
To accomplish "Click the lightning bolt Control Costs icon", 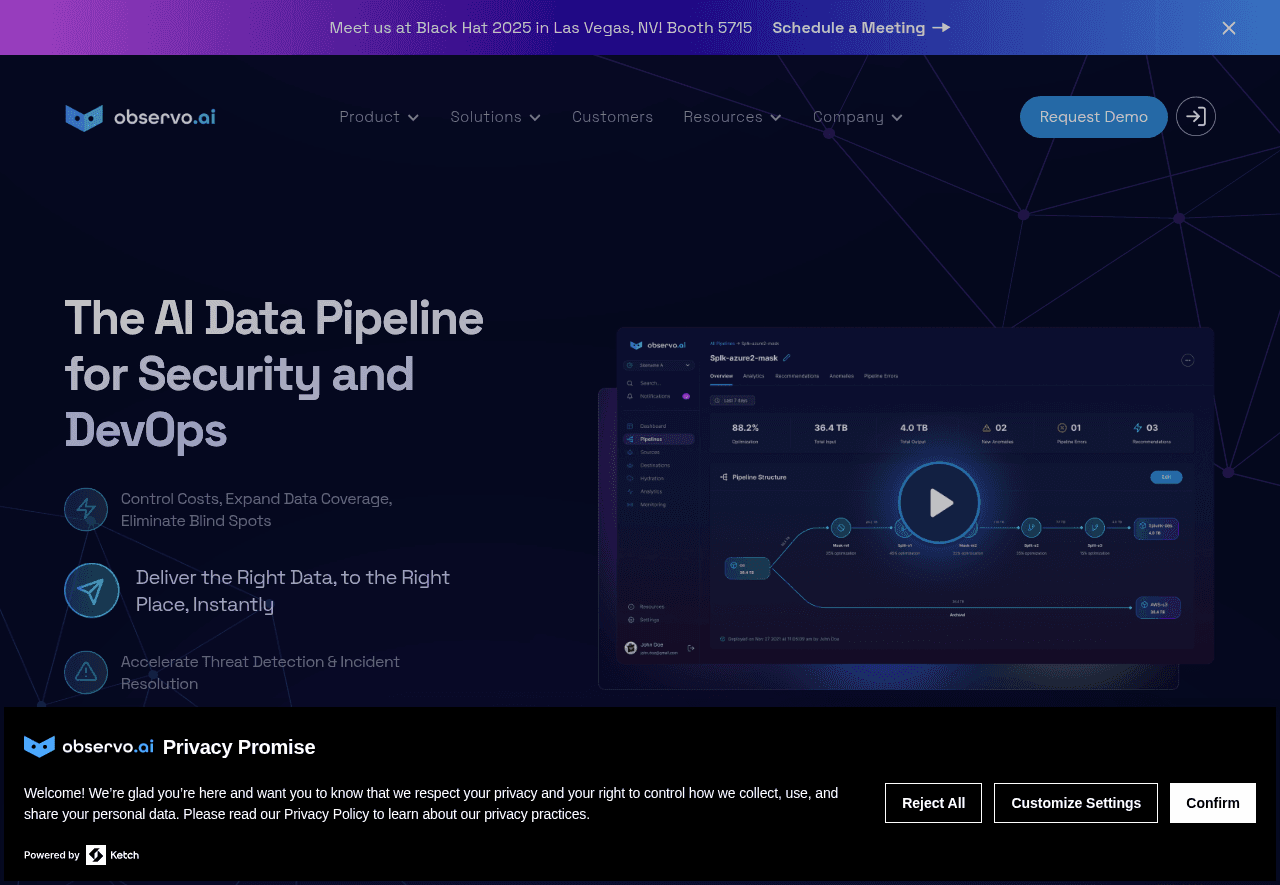I will coord(86,509).
